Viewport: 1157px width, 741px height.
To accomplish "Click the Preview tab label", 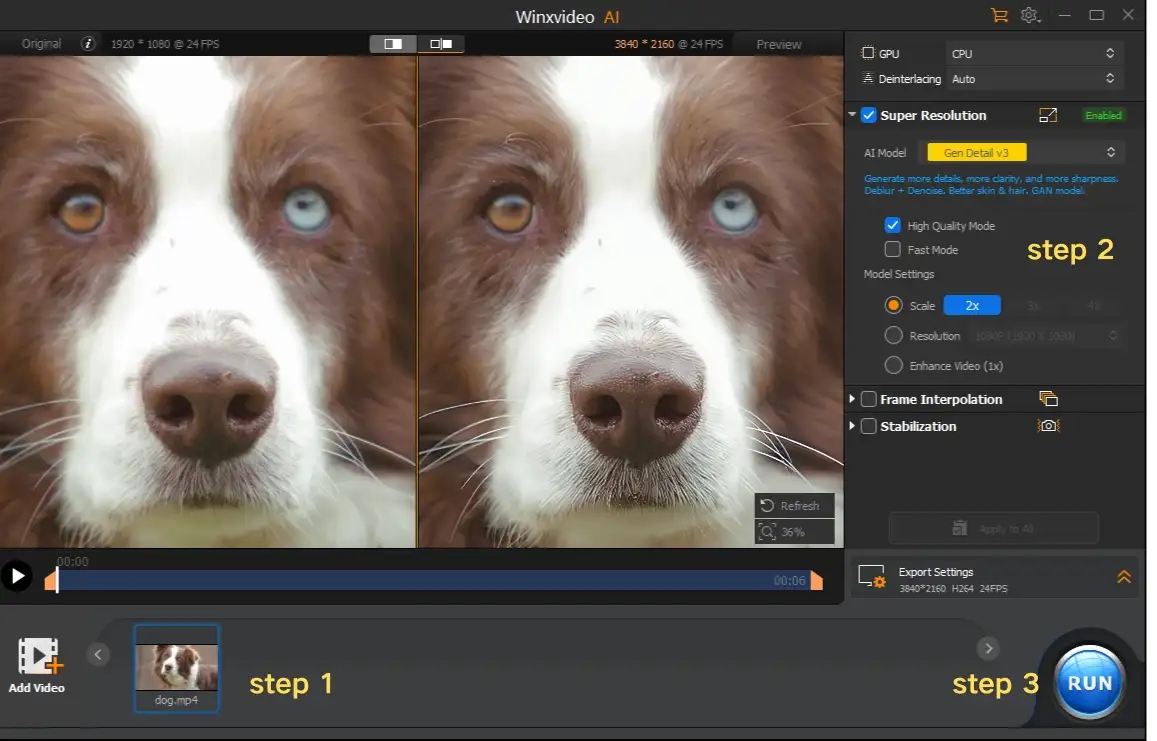I will coord(778,44).
